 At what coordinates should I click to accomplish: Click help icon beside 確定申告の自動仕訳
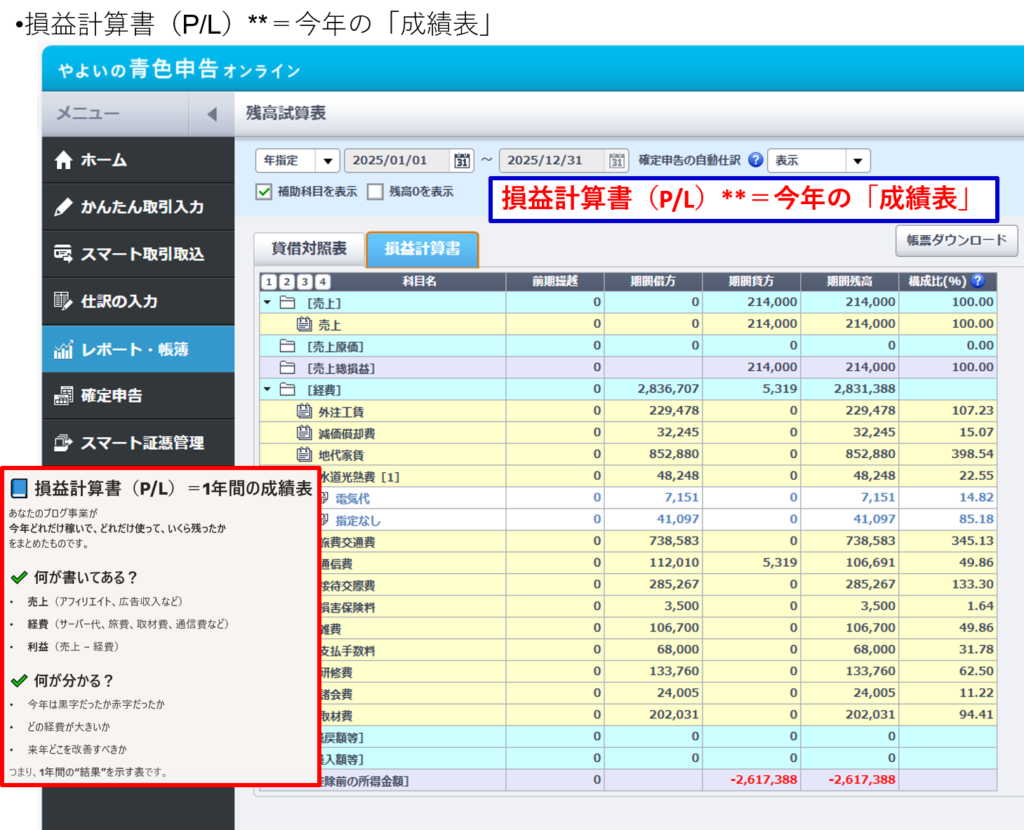tap(755, 161)
